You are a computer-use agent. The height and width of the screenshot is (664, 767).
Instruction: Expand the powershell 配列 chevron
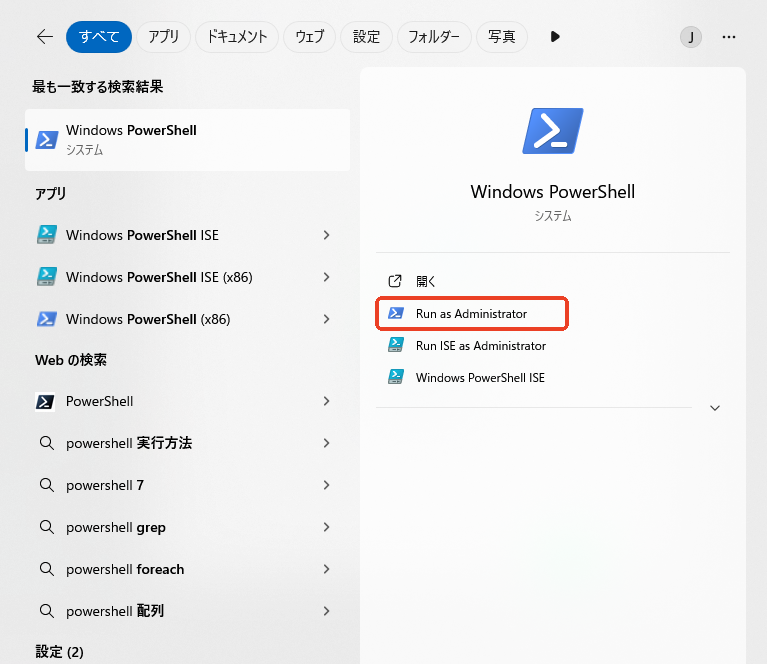(x=326, y=611)
